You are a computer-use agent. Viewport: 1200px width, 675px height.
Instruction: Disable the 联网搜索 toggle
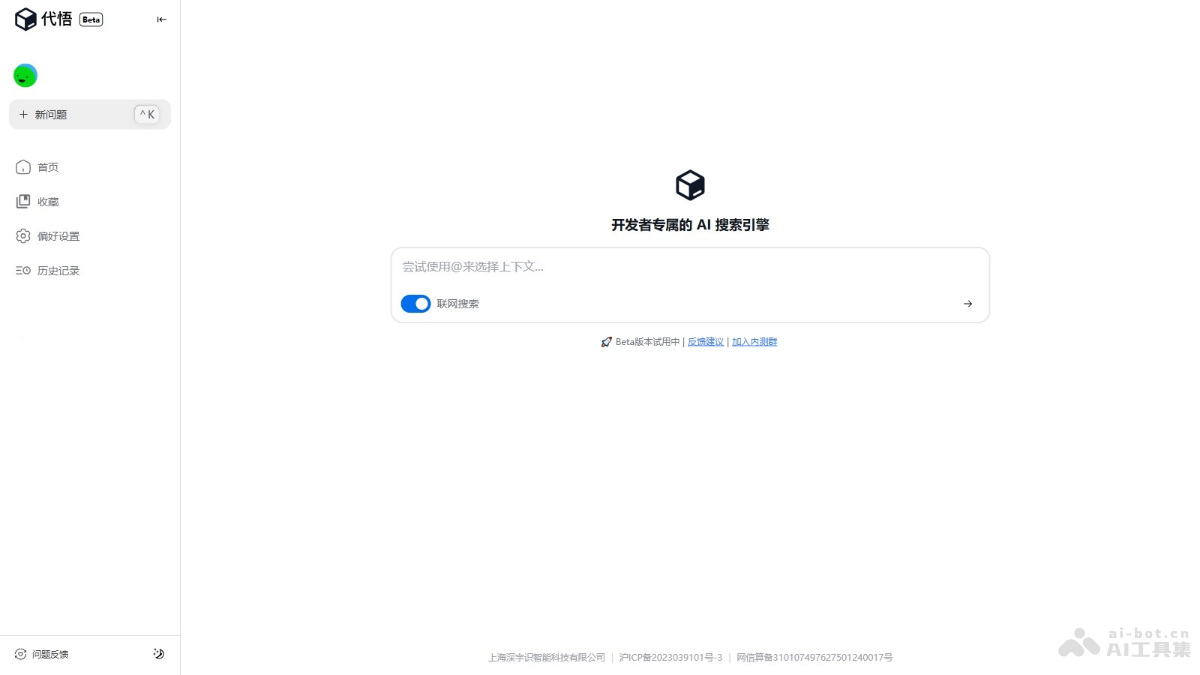tap(415, 303)
